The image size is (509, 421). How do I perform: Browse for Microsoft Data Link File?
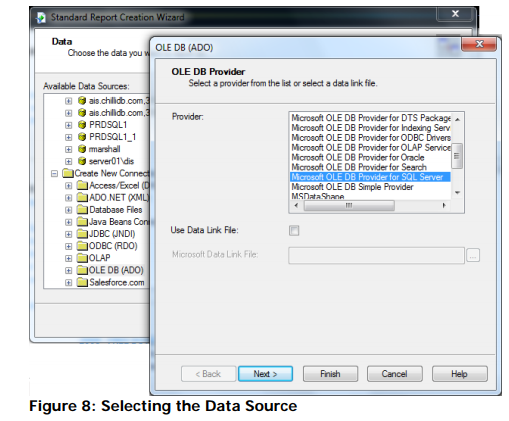coord(473,255)
